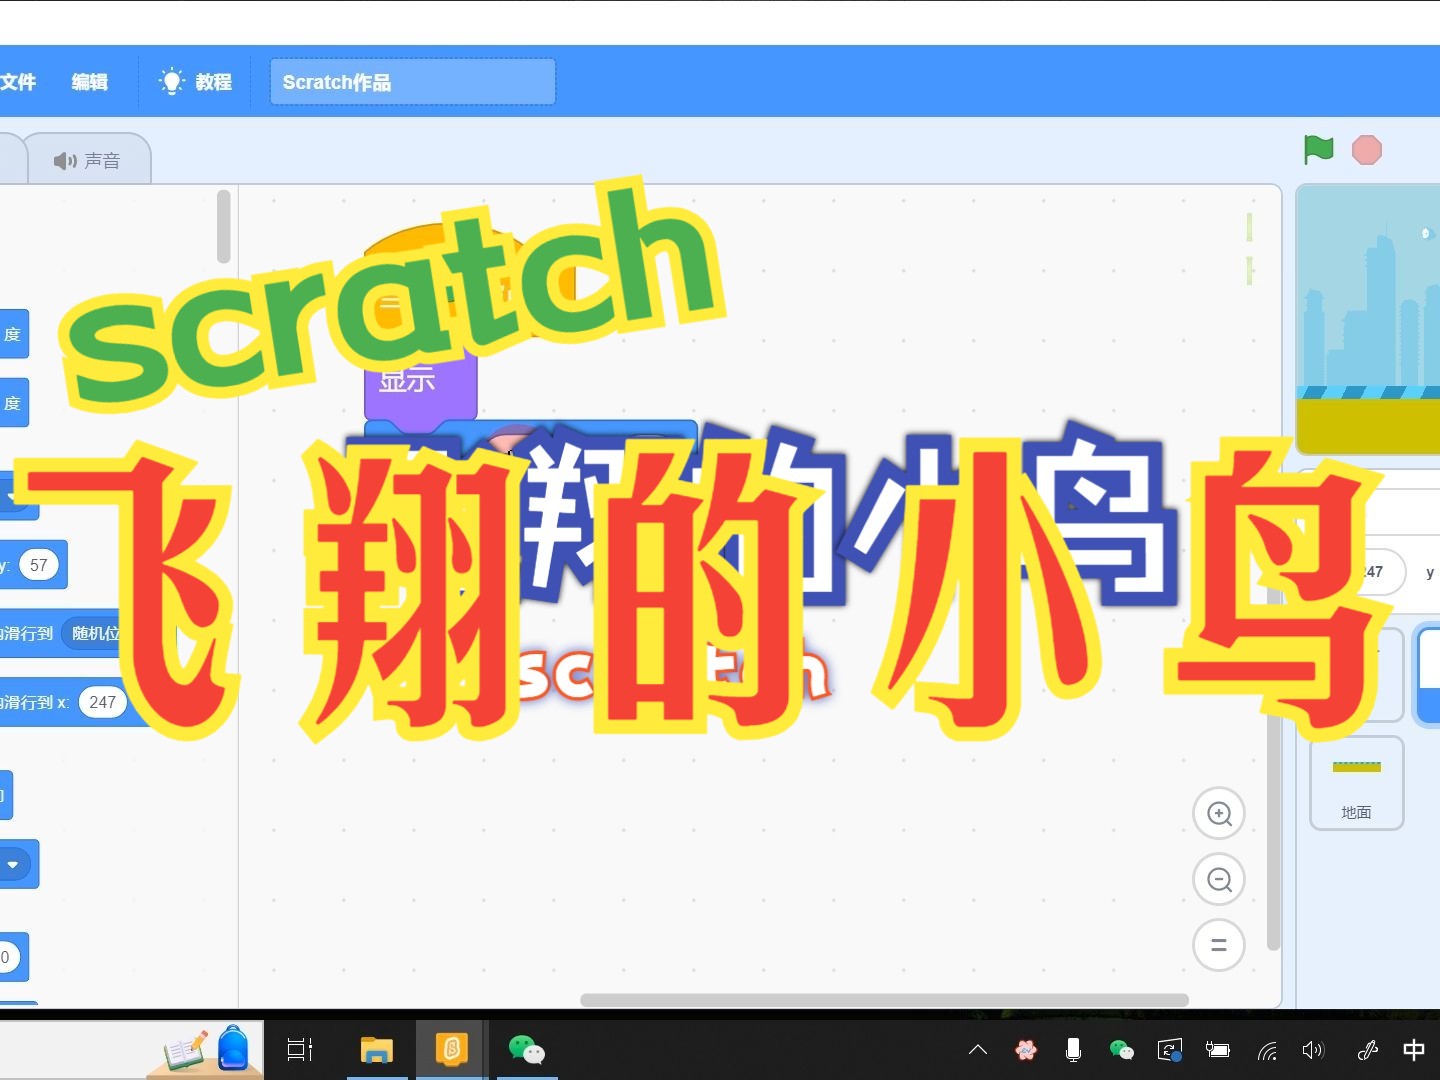Viewport: 1440px width, 1080px height.
Task: Open File Explorer from the taskbar
Action: pyautogui.click(x=376, y=1050)
